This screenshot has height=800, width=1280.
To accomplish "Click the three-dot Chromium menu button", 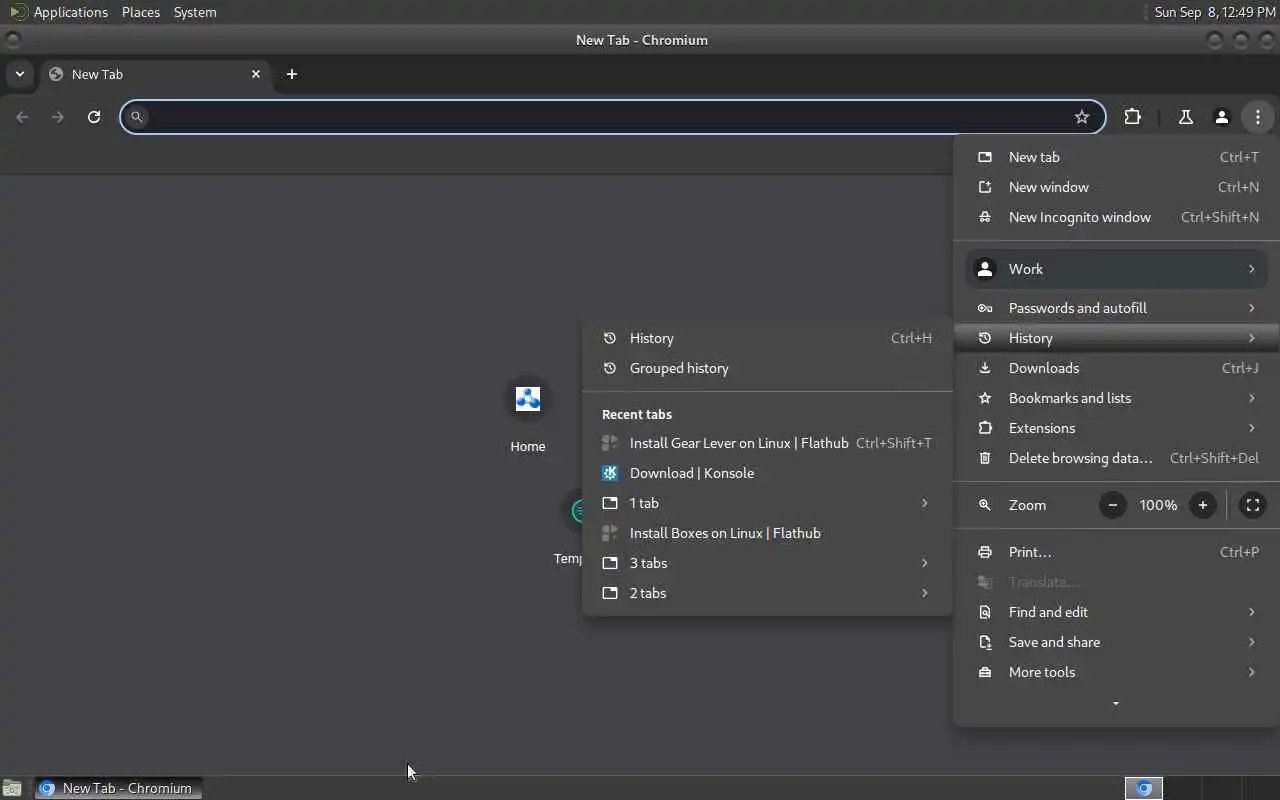I will pyautogui.click(x=1258, y=117).
